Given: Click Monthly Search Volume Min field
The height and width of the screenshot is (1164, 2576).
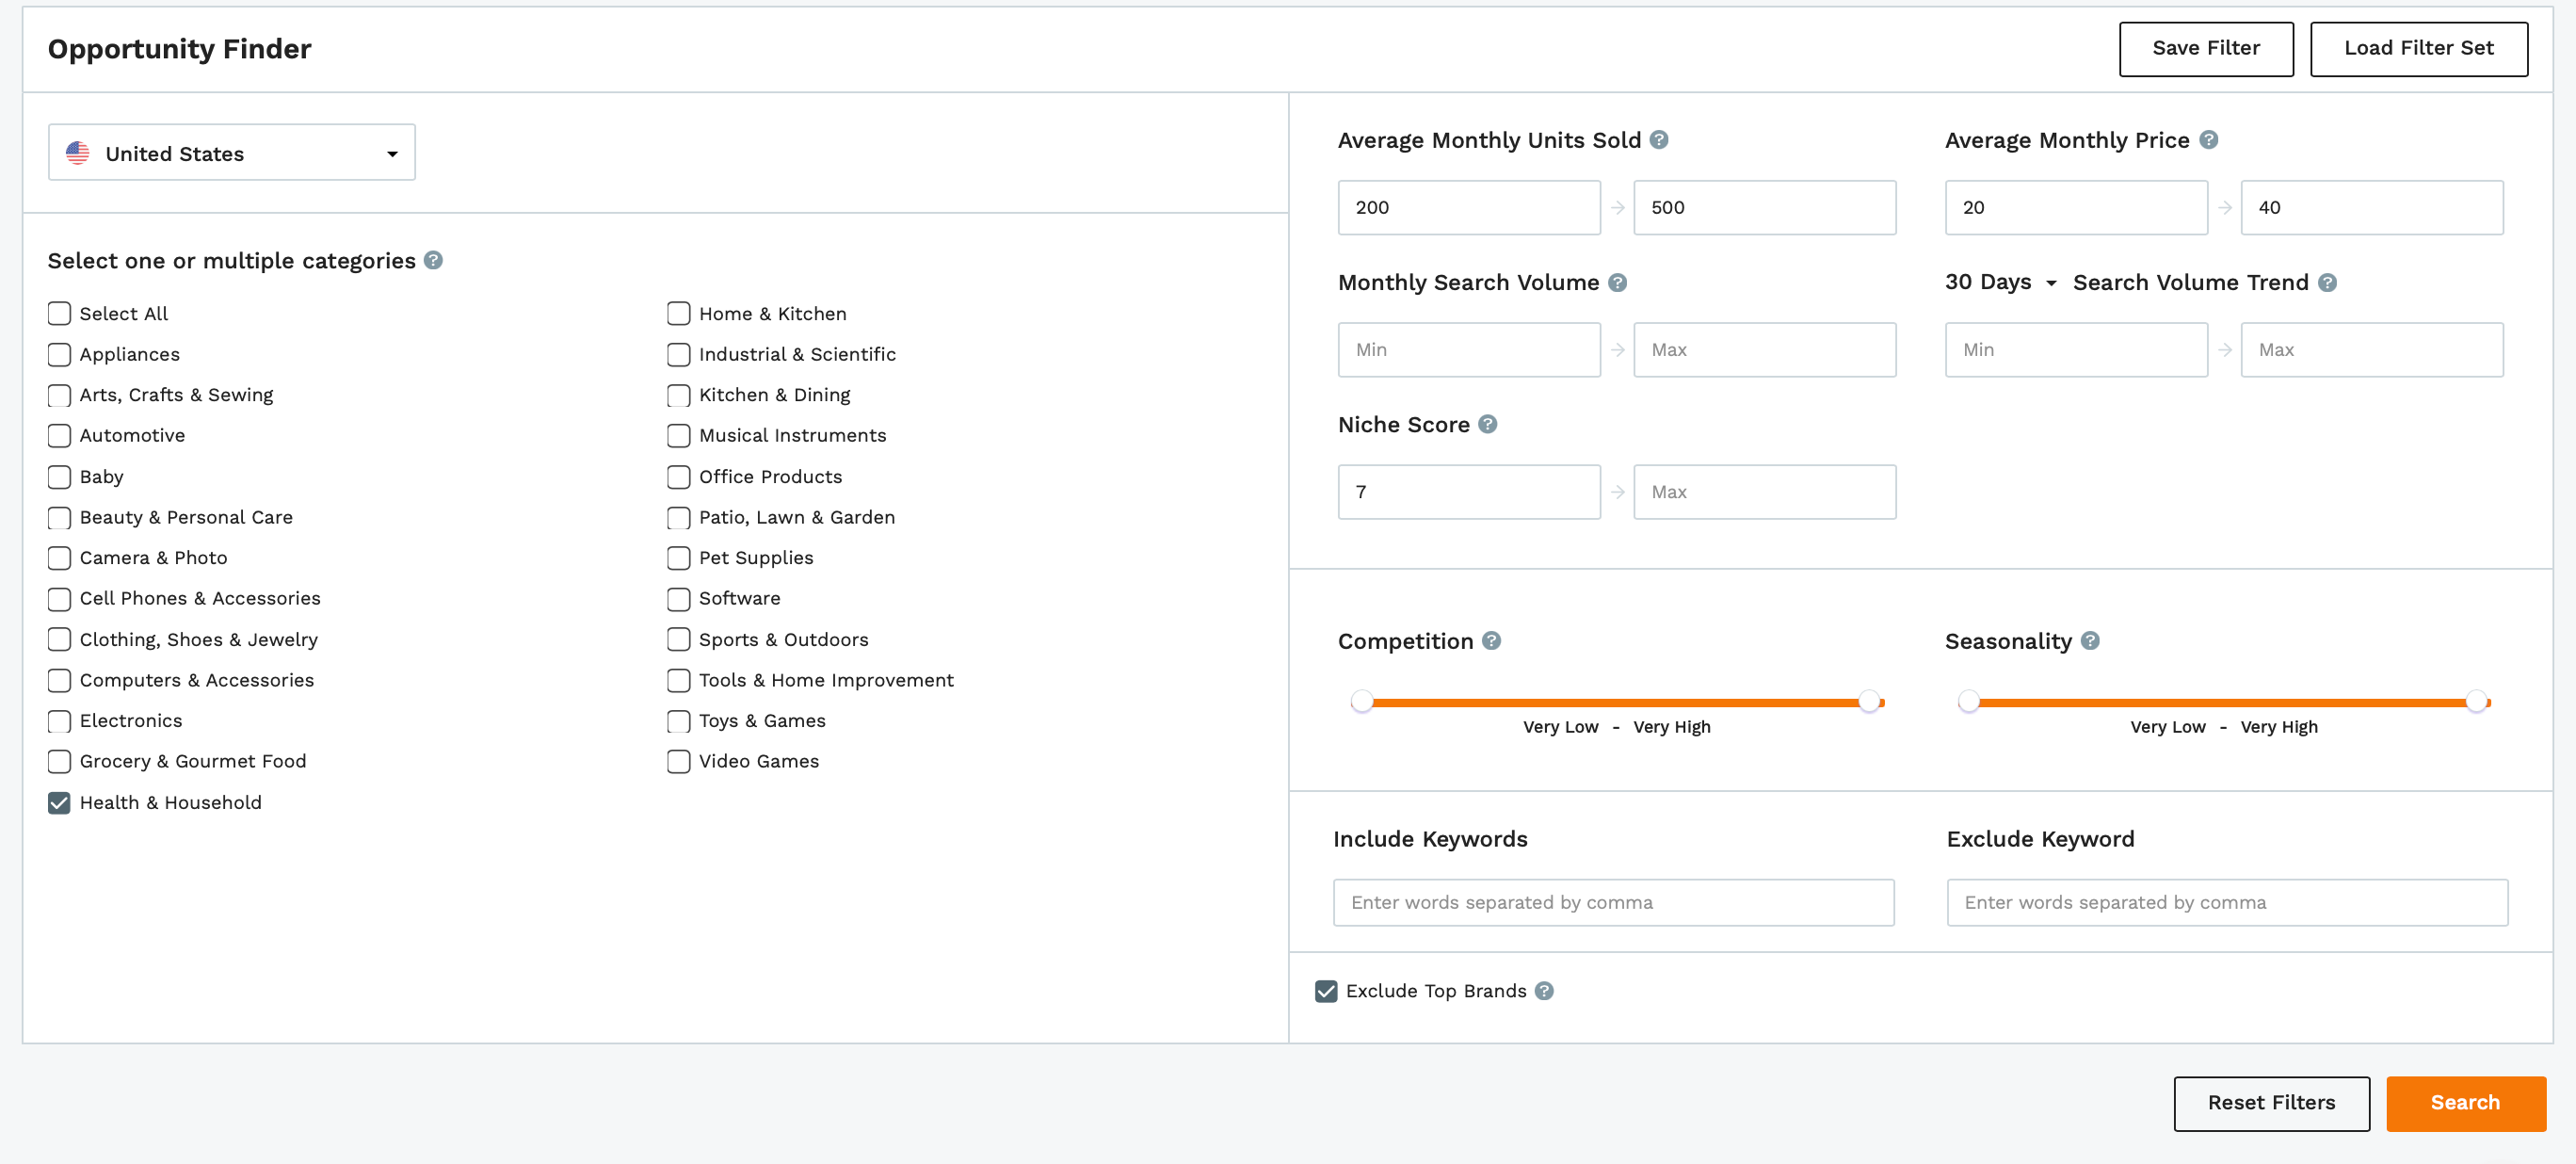Looking at the screenshot, I should pos(1469,350).
